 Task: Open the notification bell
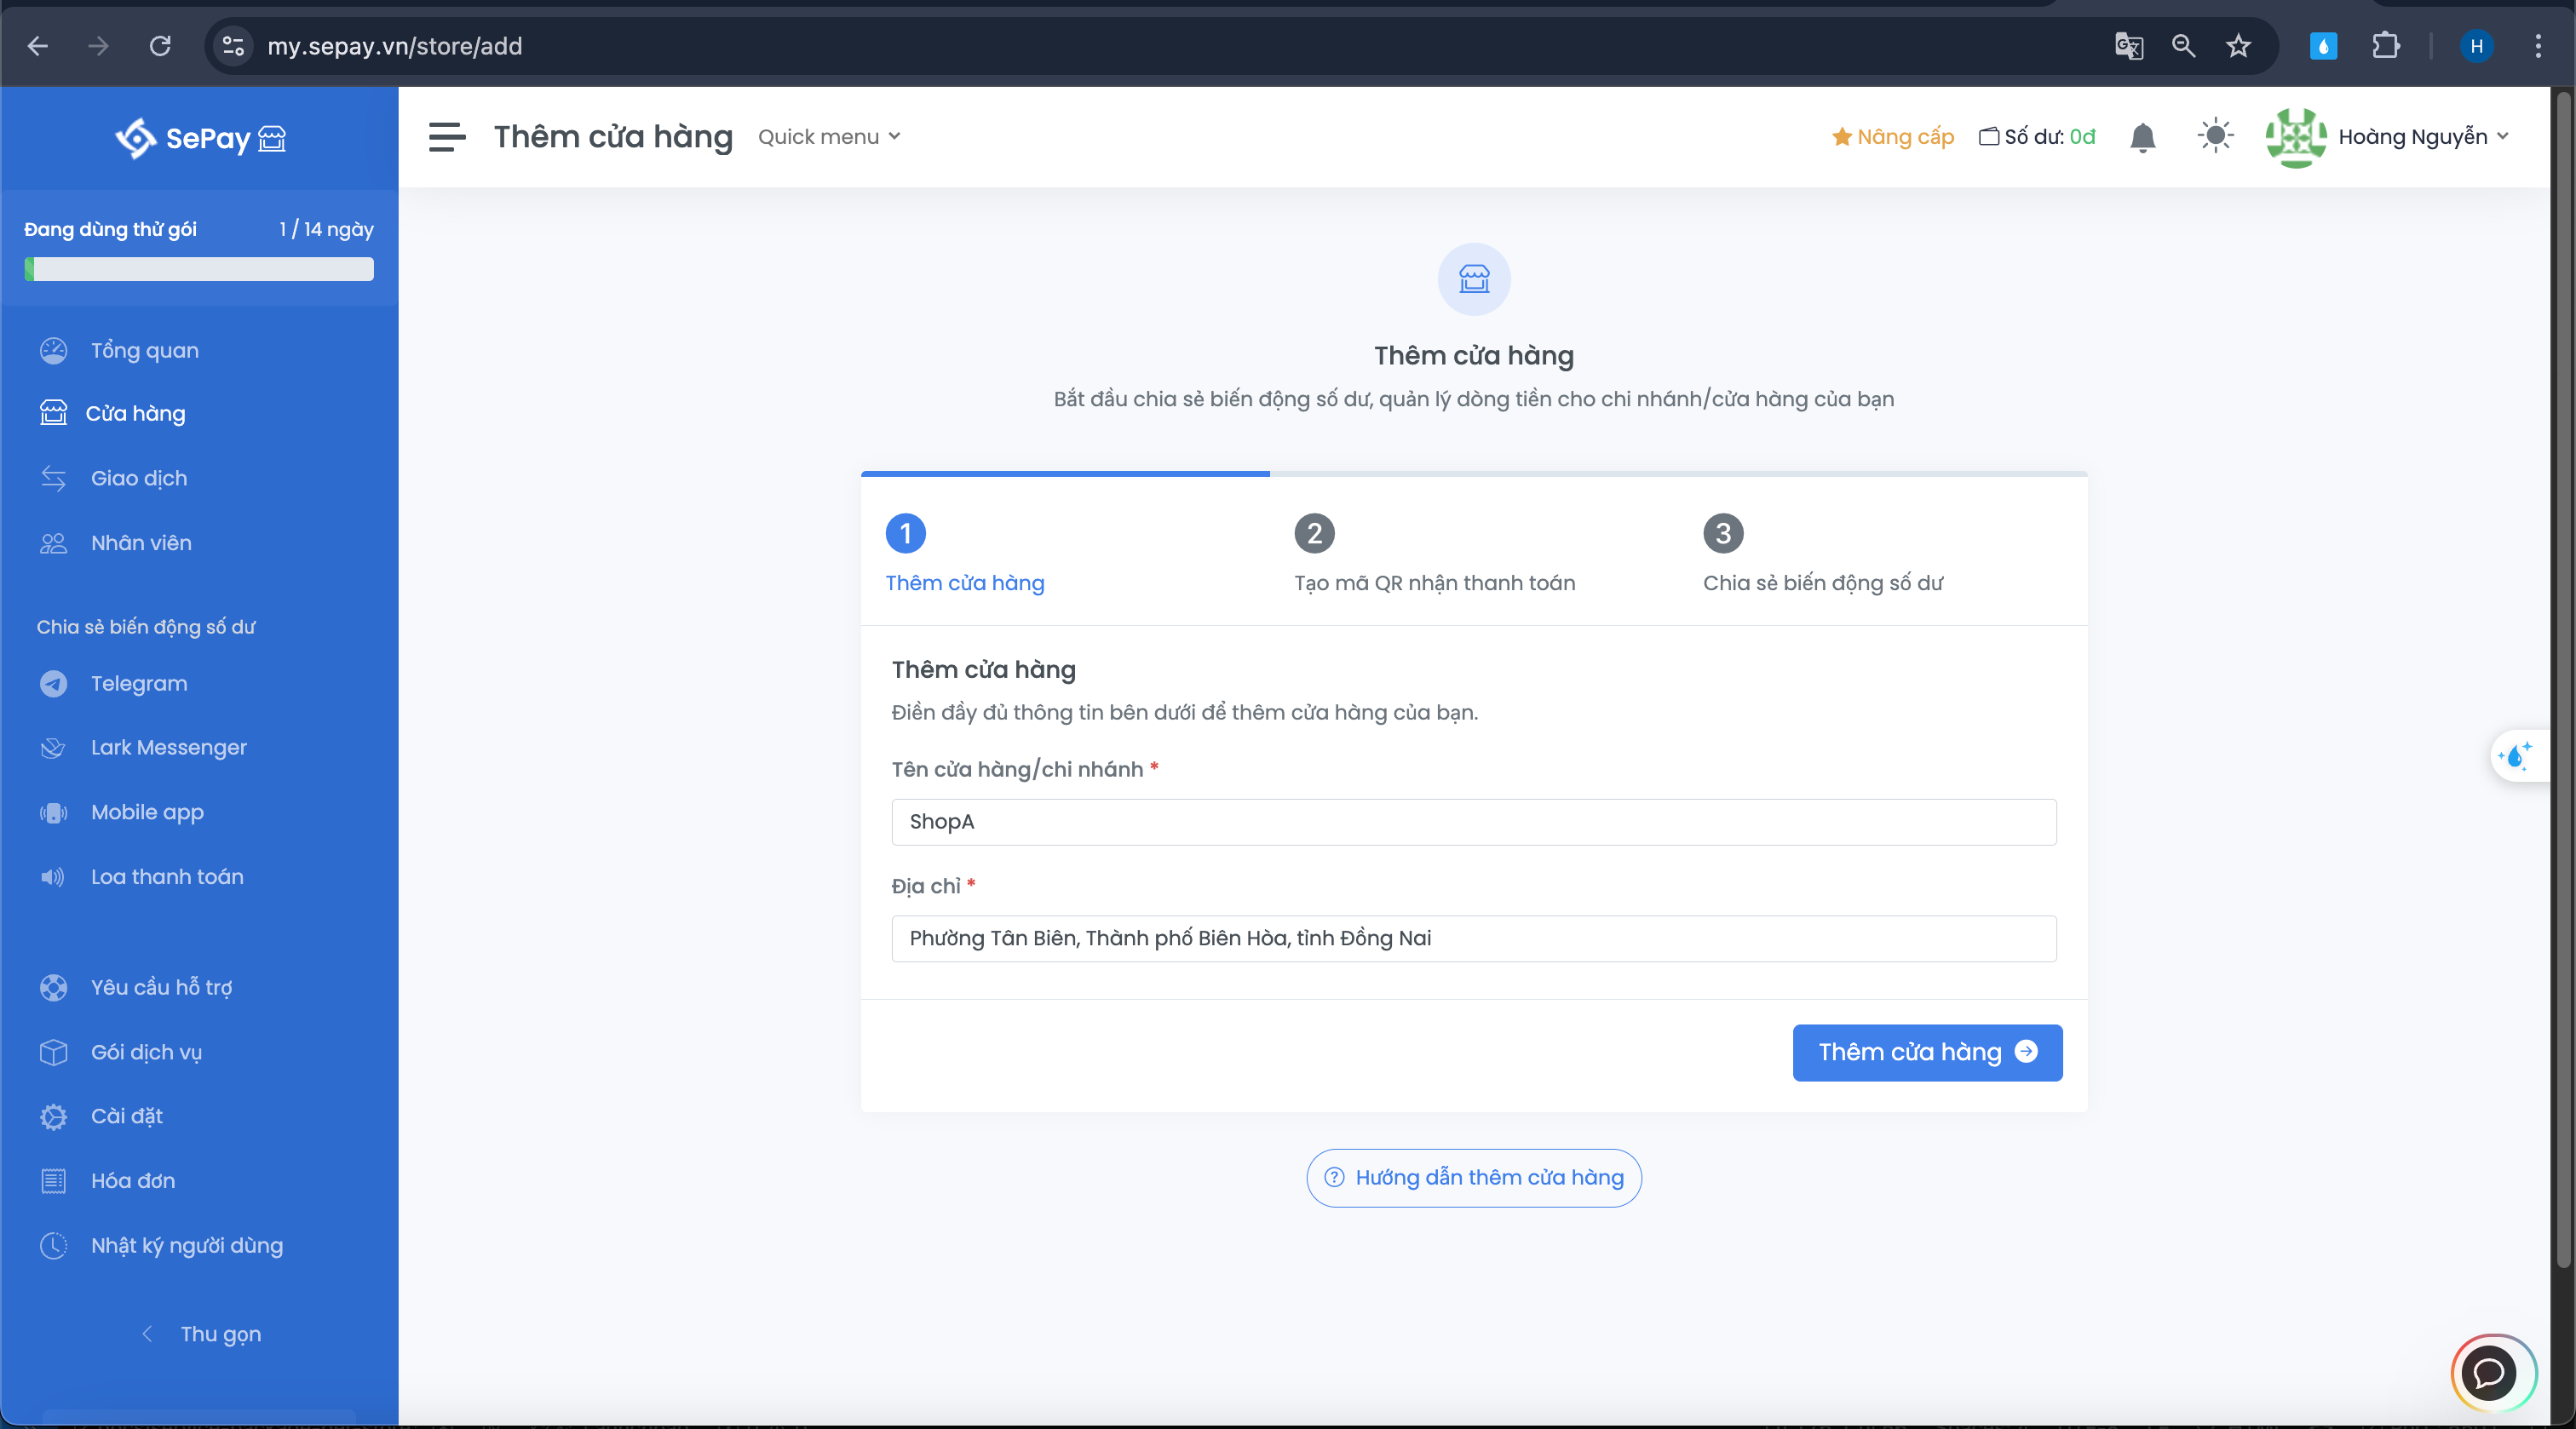[x=2142, y=137]
